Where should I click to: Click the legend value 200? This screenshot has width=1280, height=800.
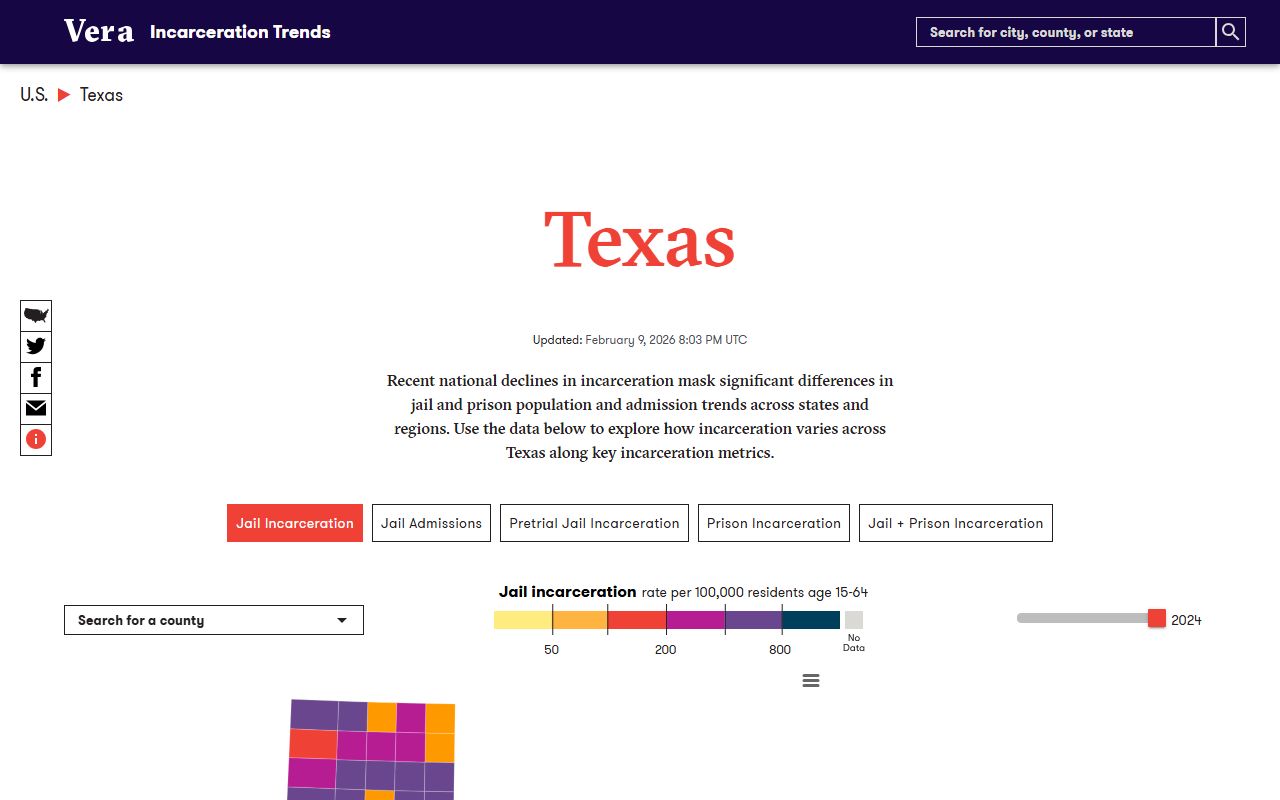[x=666, y=650]
